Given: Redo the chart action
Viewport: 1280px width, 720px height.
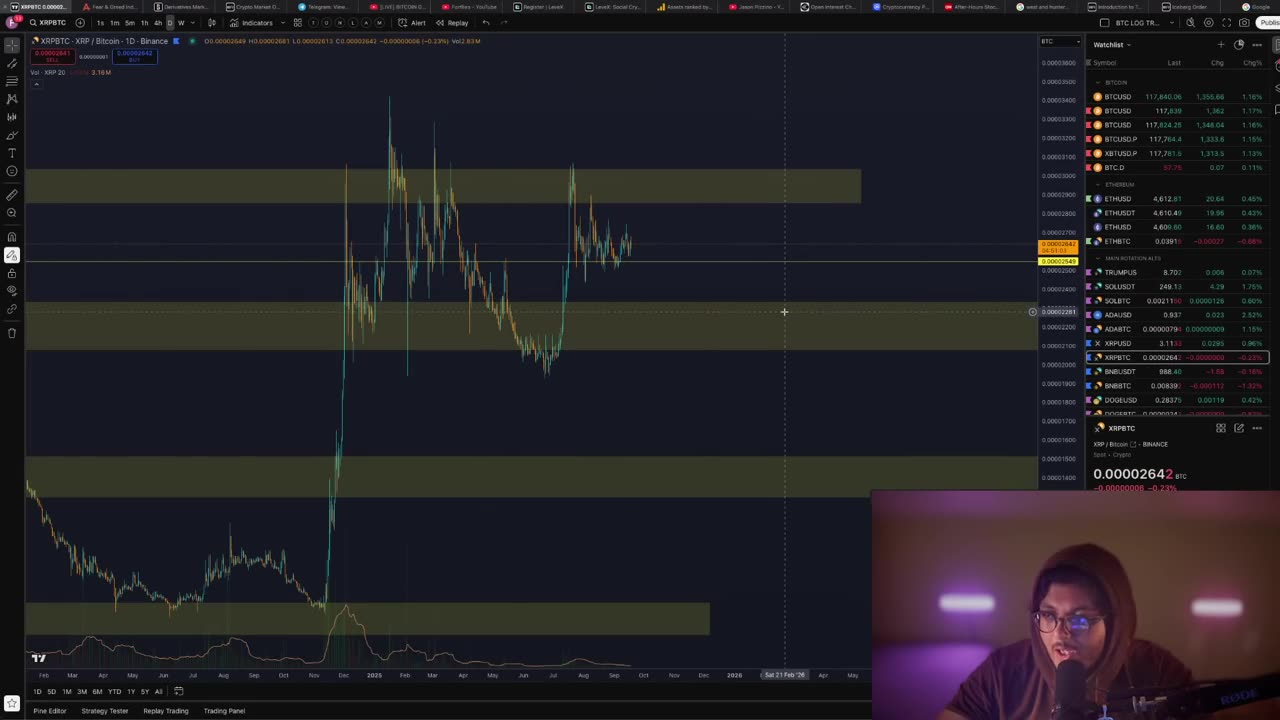Looking at the screenshot, I should pyautogui.click(x=504, y=23).
